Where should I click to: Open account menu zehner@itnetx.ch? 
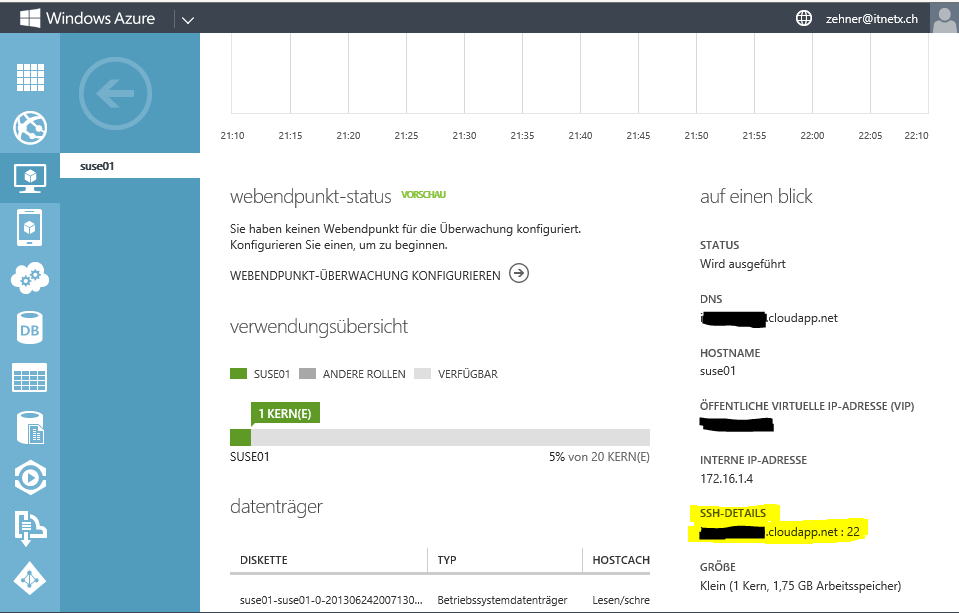pyautogui.click(x=871, y=18)
